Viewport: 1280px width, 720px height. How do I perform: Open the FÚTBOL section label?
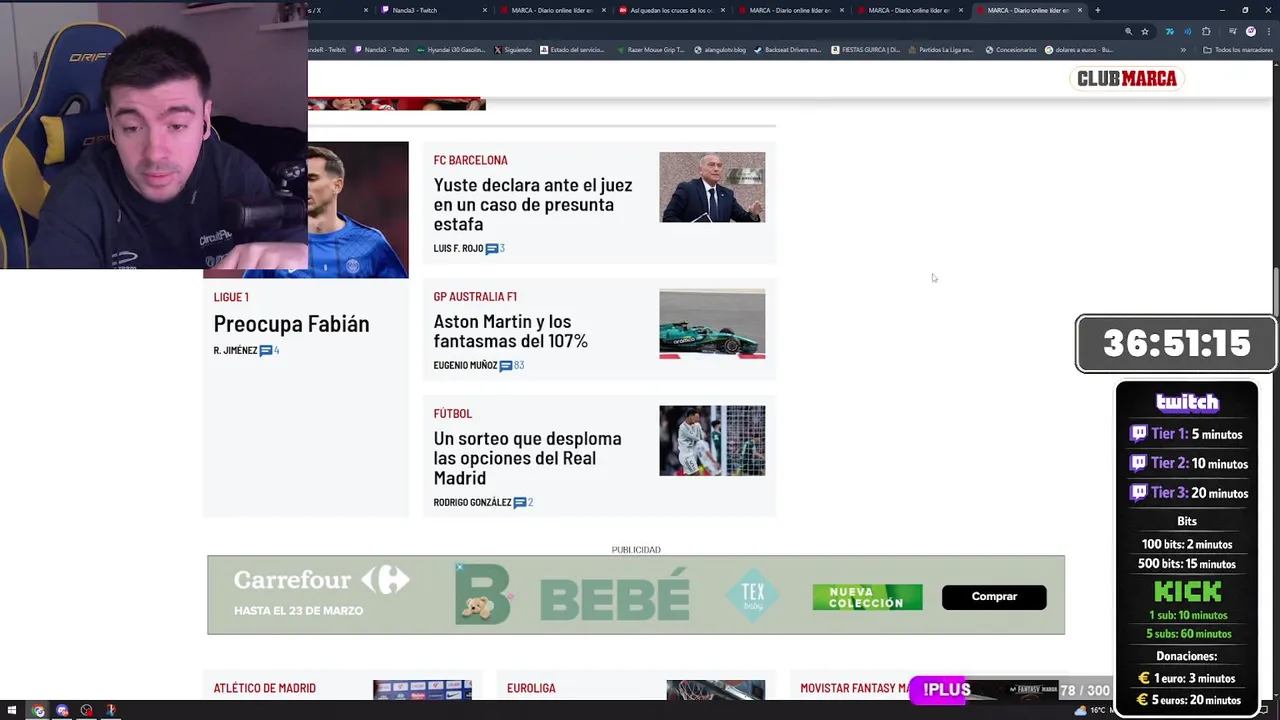[452, 413]
